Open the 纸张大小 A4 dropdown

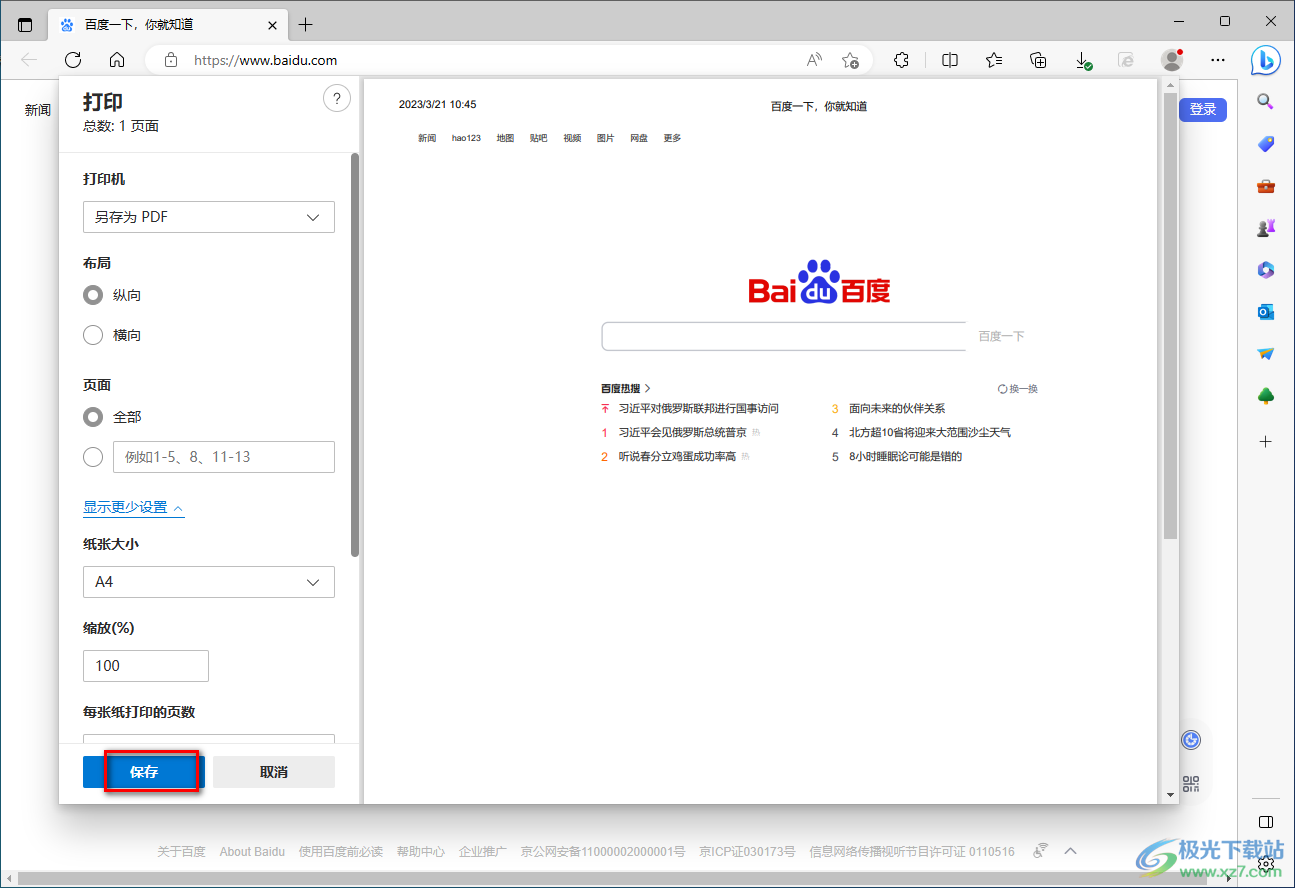(209, 582)
